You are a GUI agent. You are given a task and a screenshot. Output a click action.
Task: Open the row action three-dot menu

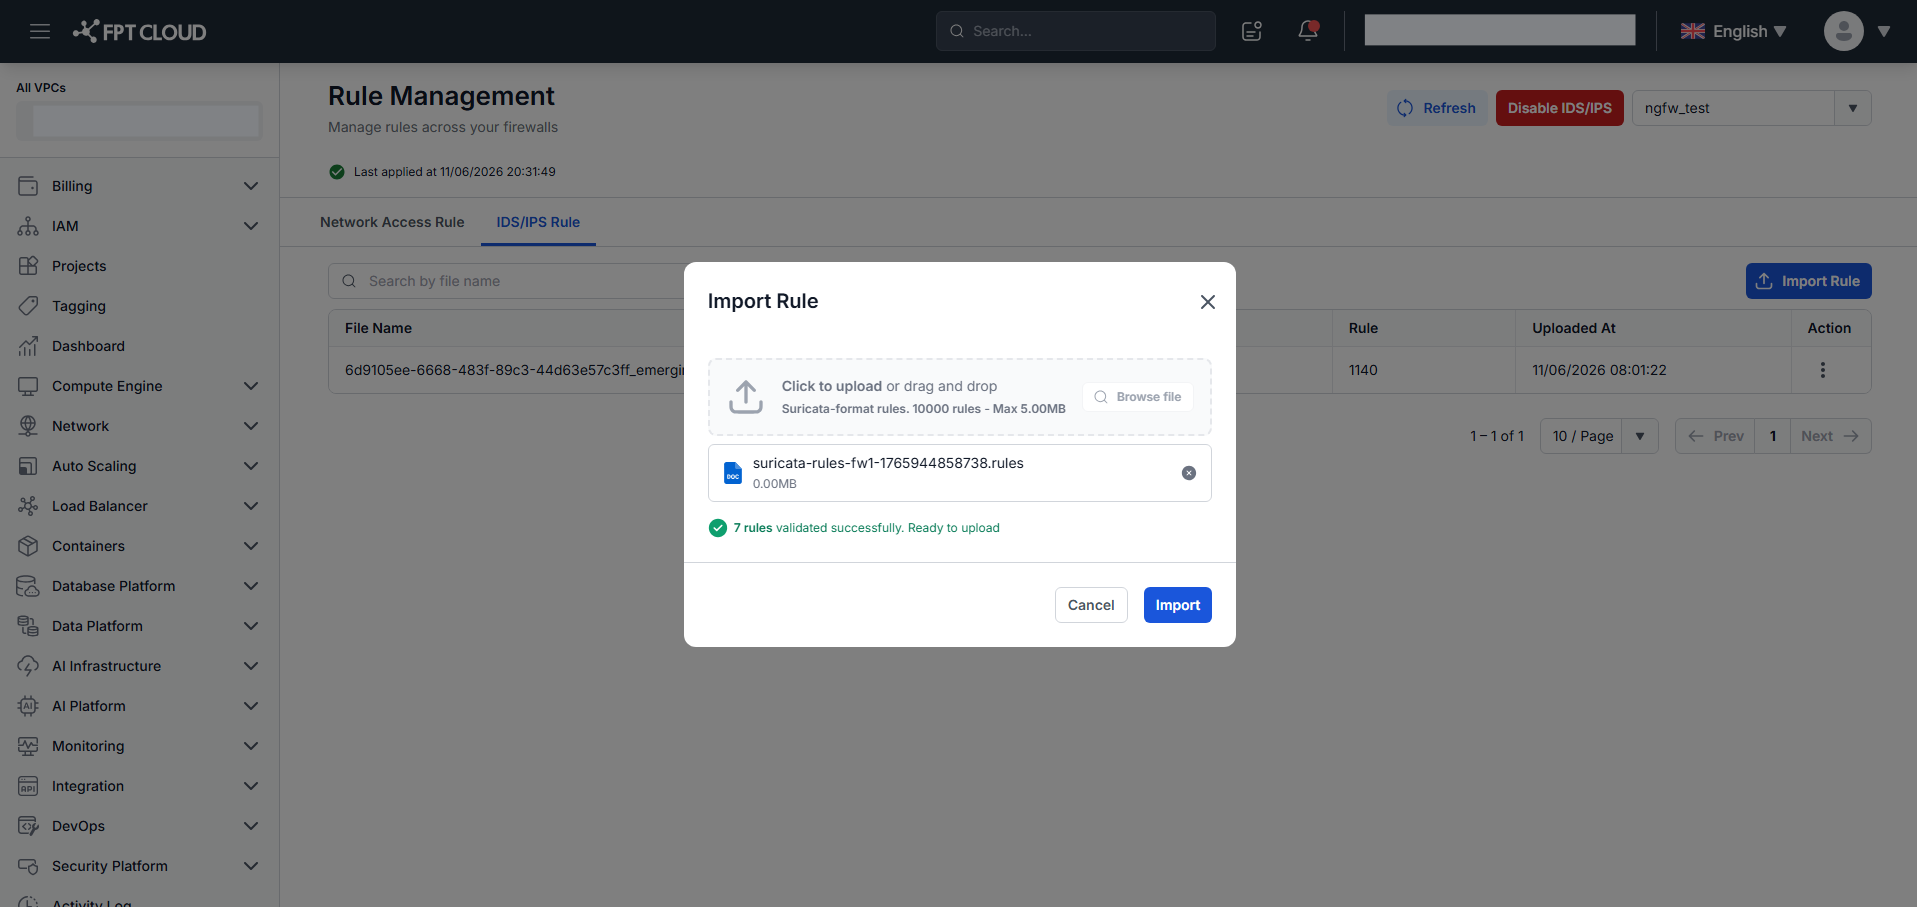pyautogui.click(x=1823, y=370)
